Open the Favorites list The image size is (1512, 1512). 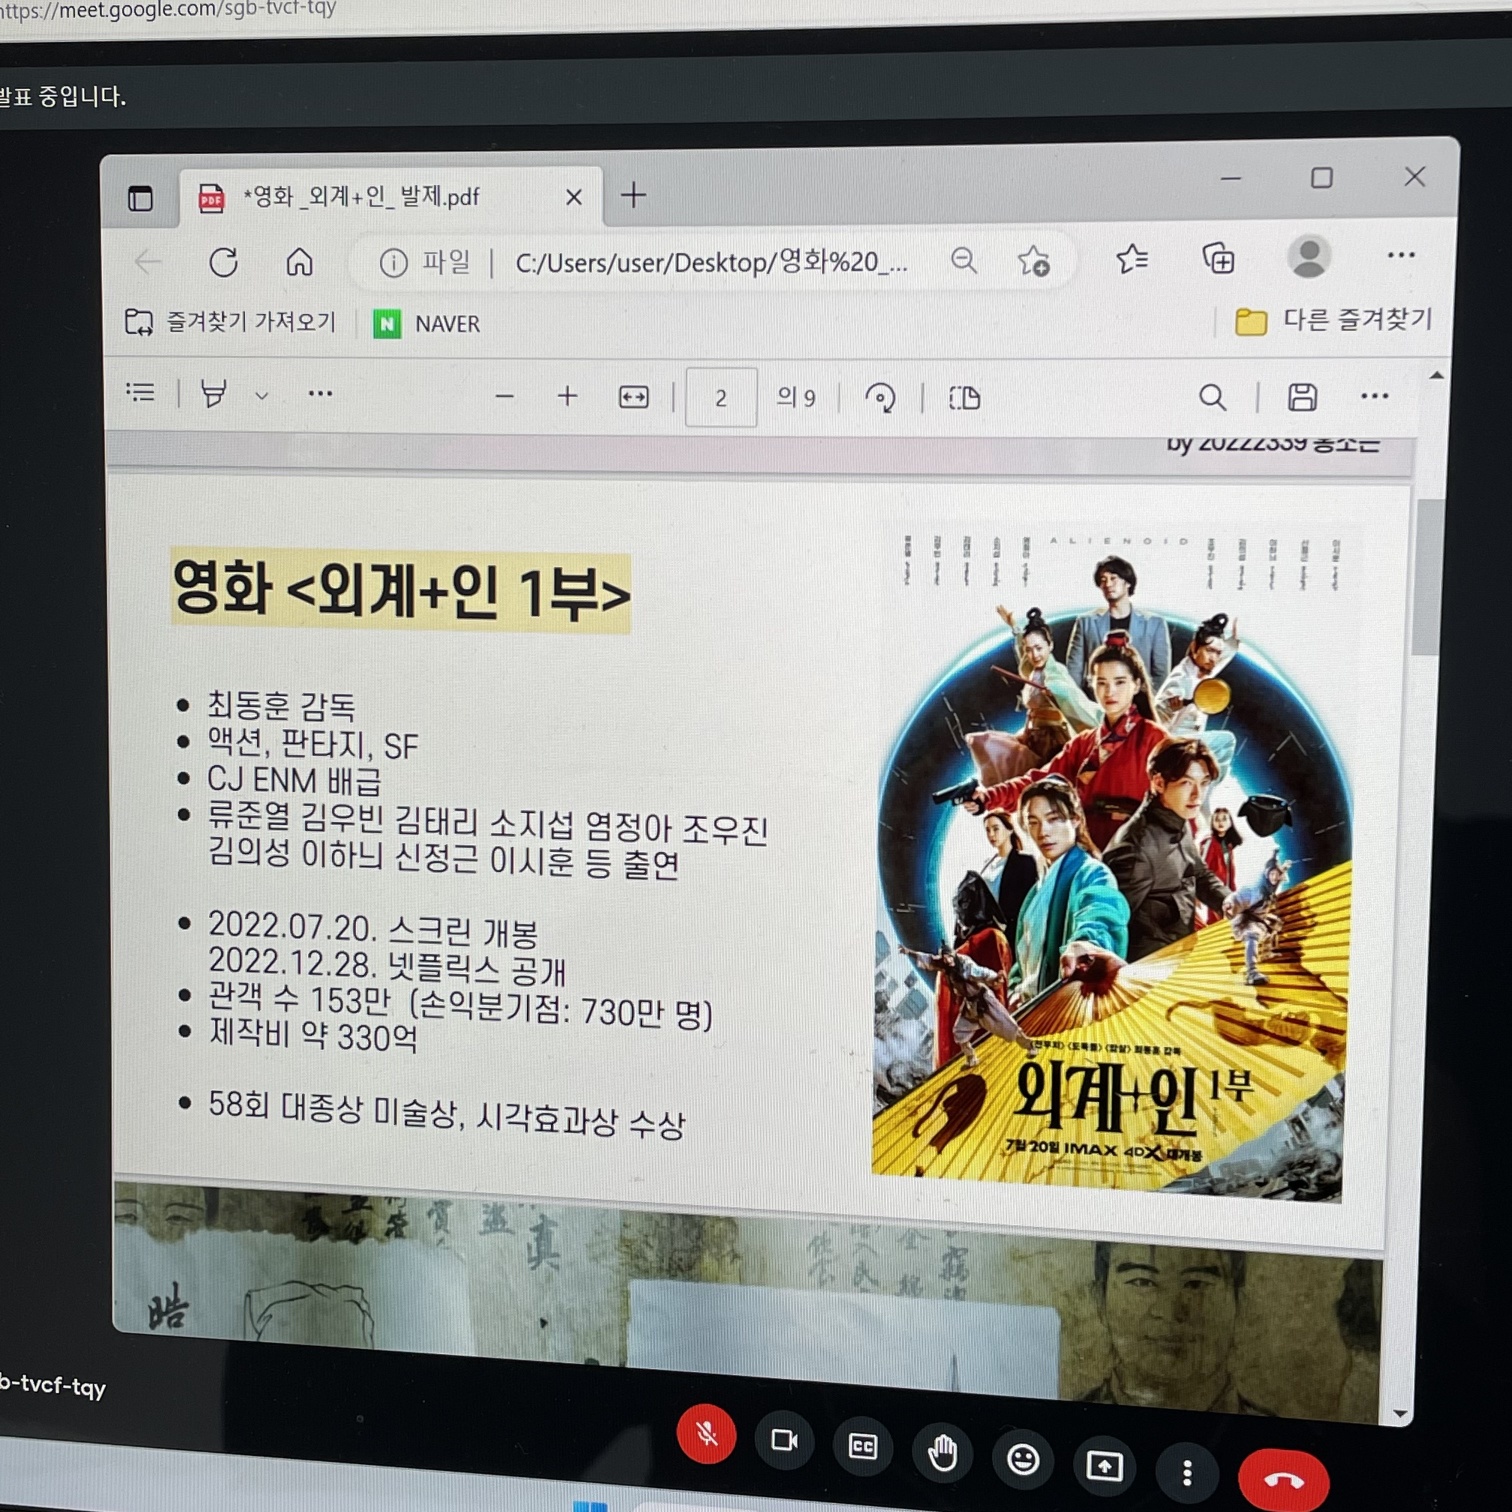(1132, 259)
